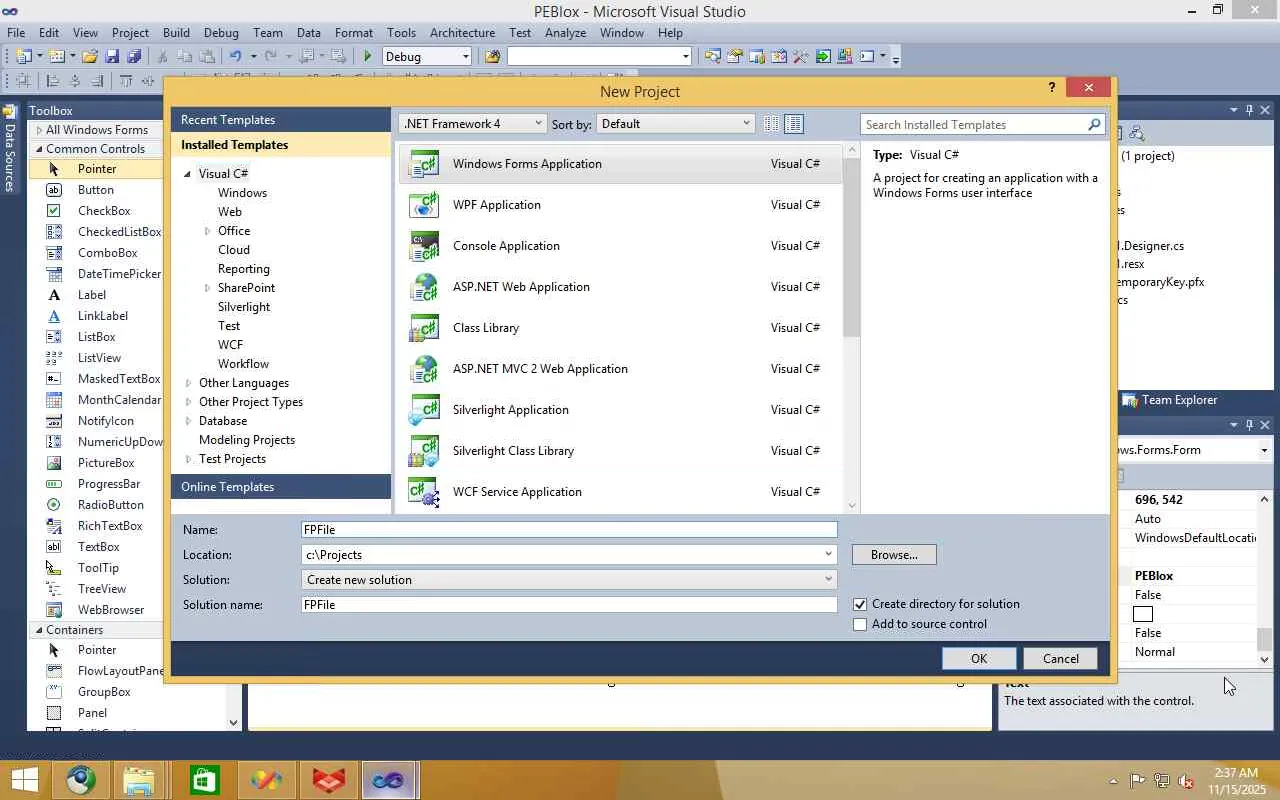
Task: Open the Build menu
Action: click(x=176, y=33)
